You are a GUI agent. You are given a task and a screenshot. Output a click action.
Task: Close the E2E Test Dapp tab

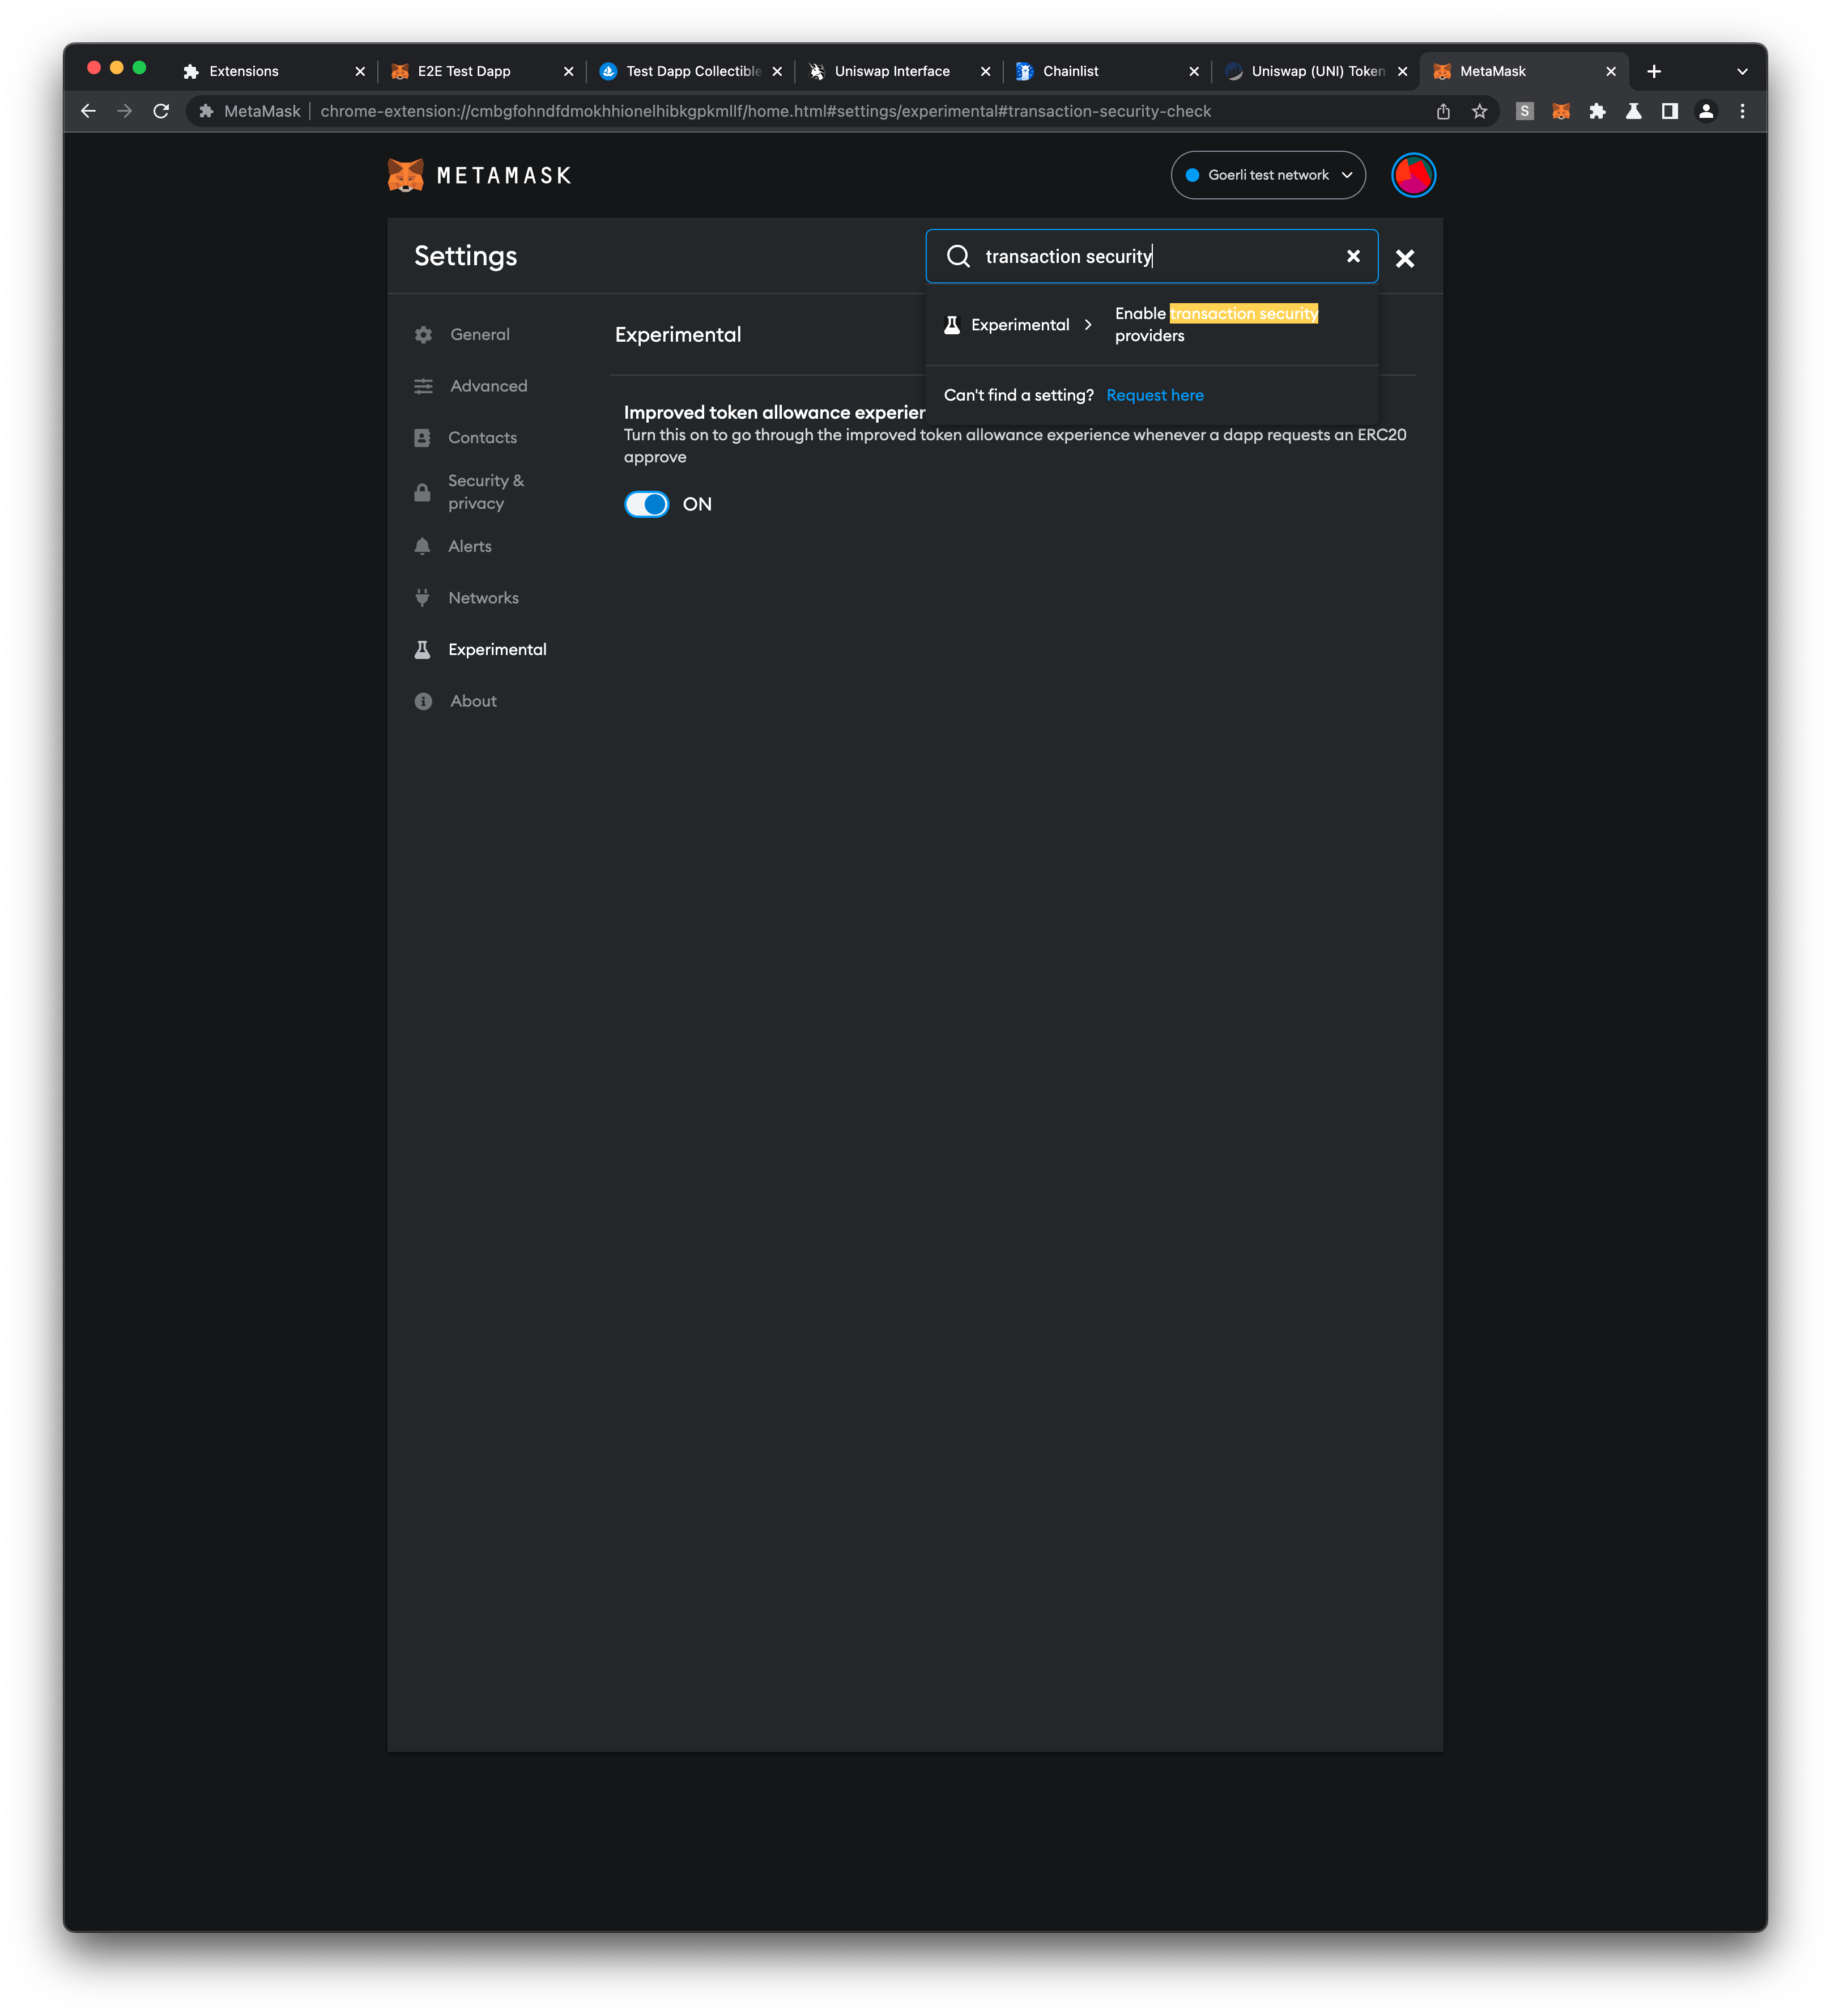point(568,71)
